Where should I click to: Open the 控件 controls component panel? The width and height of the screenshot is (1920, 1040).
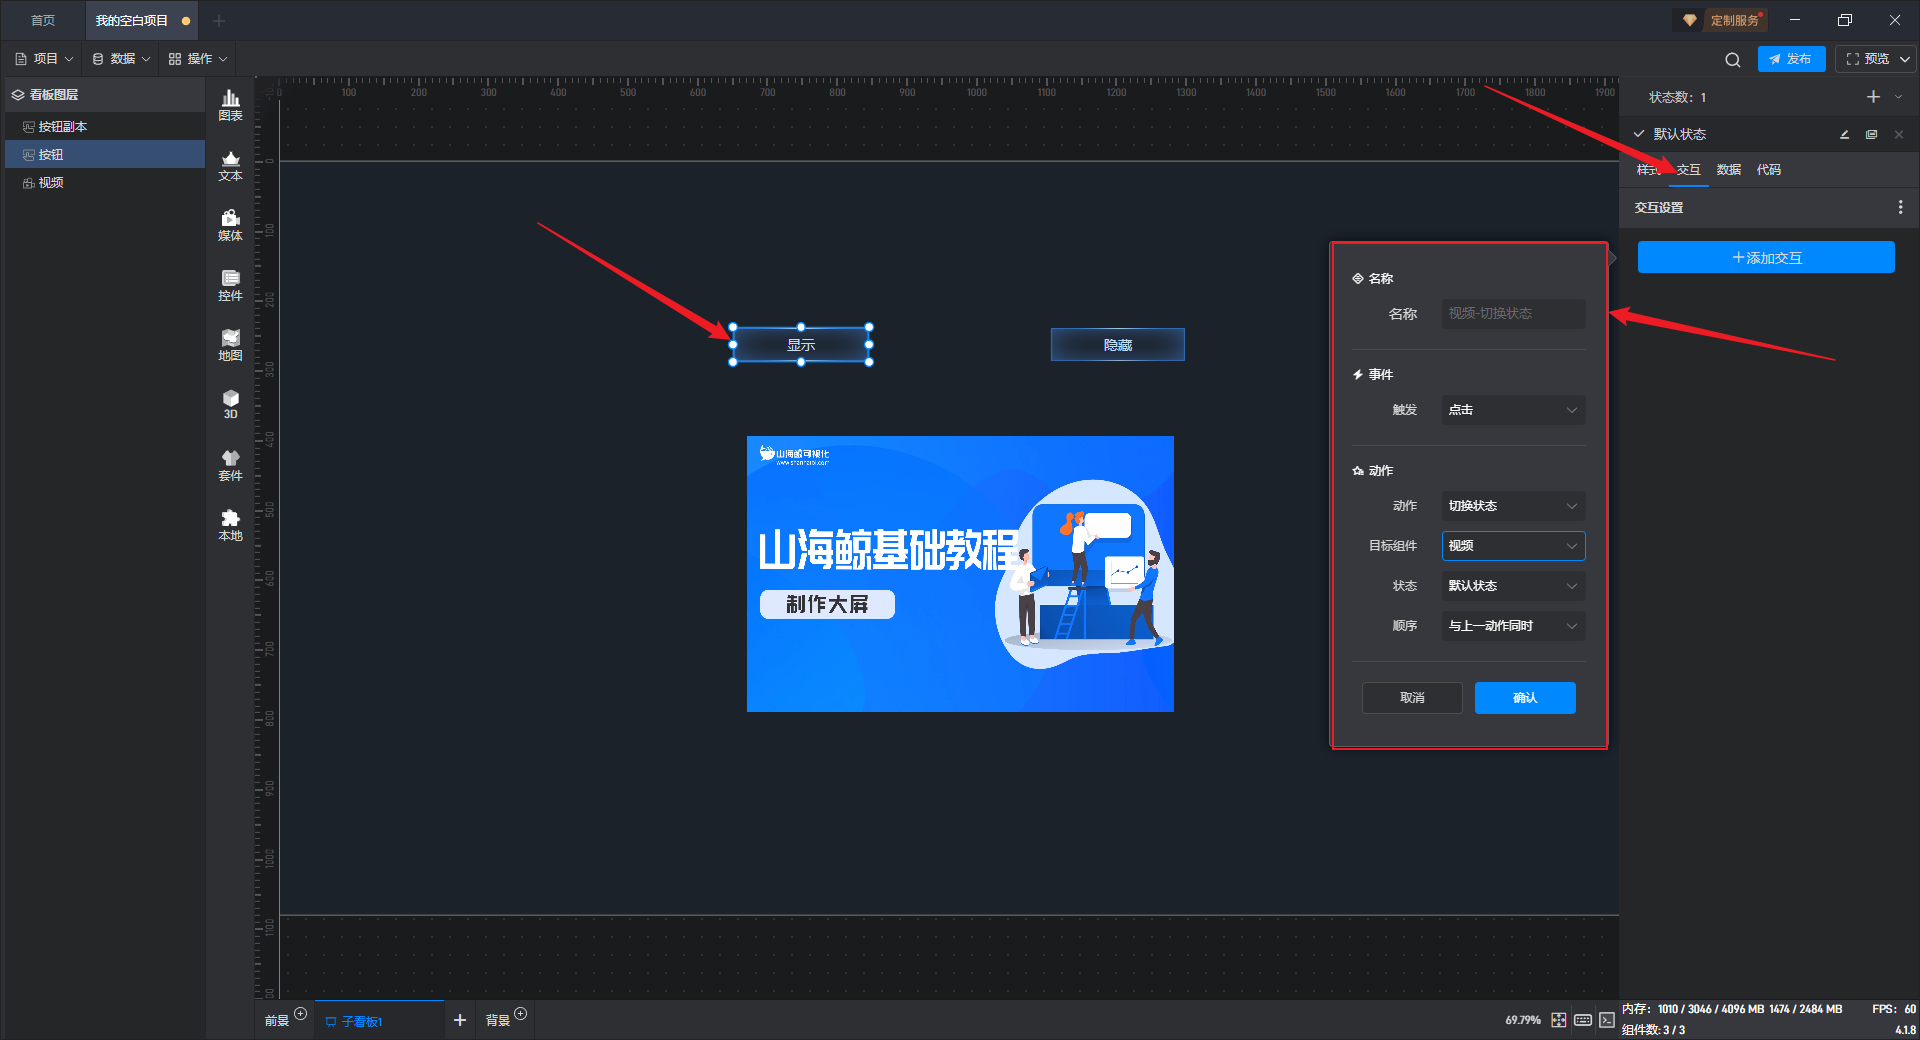pos(230,285)
